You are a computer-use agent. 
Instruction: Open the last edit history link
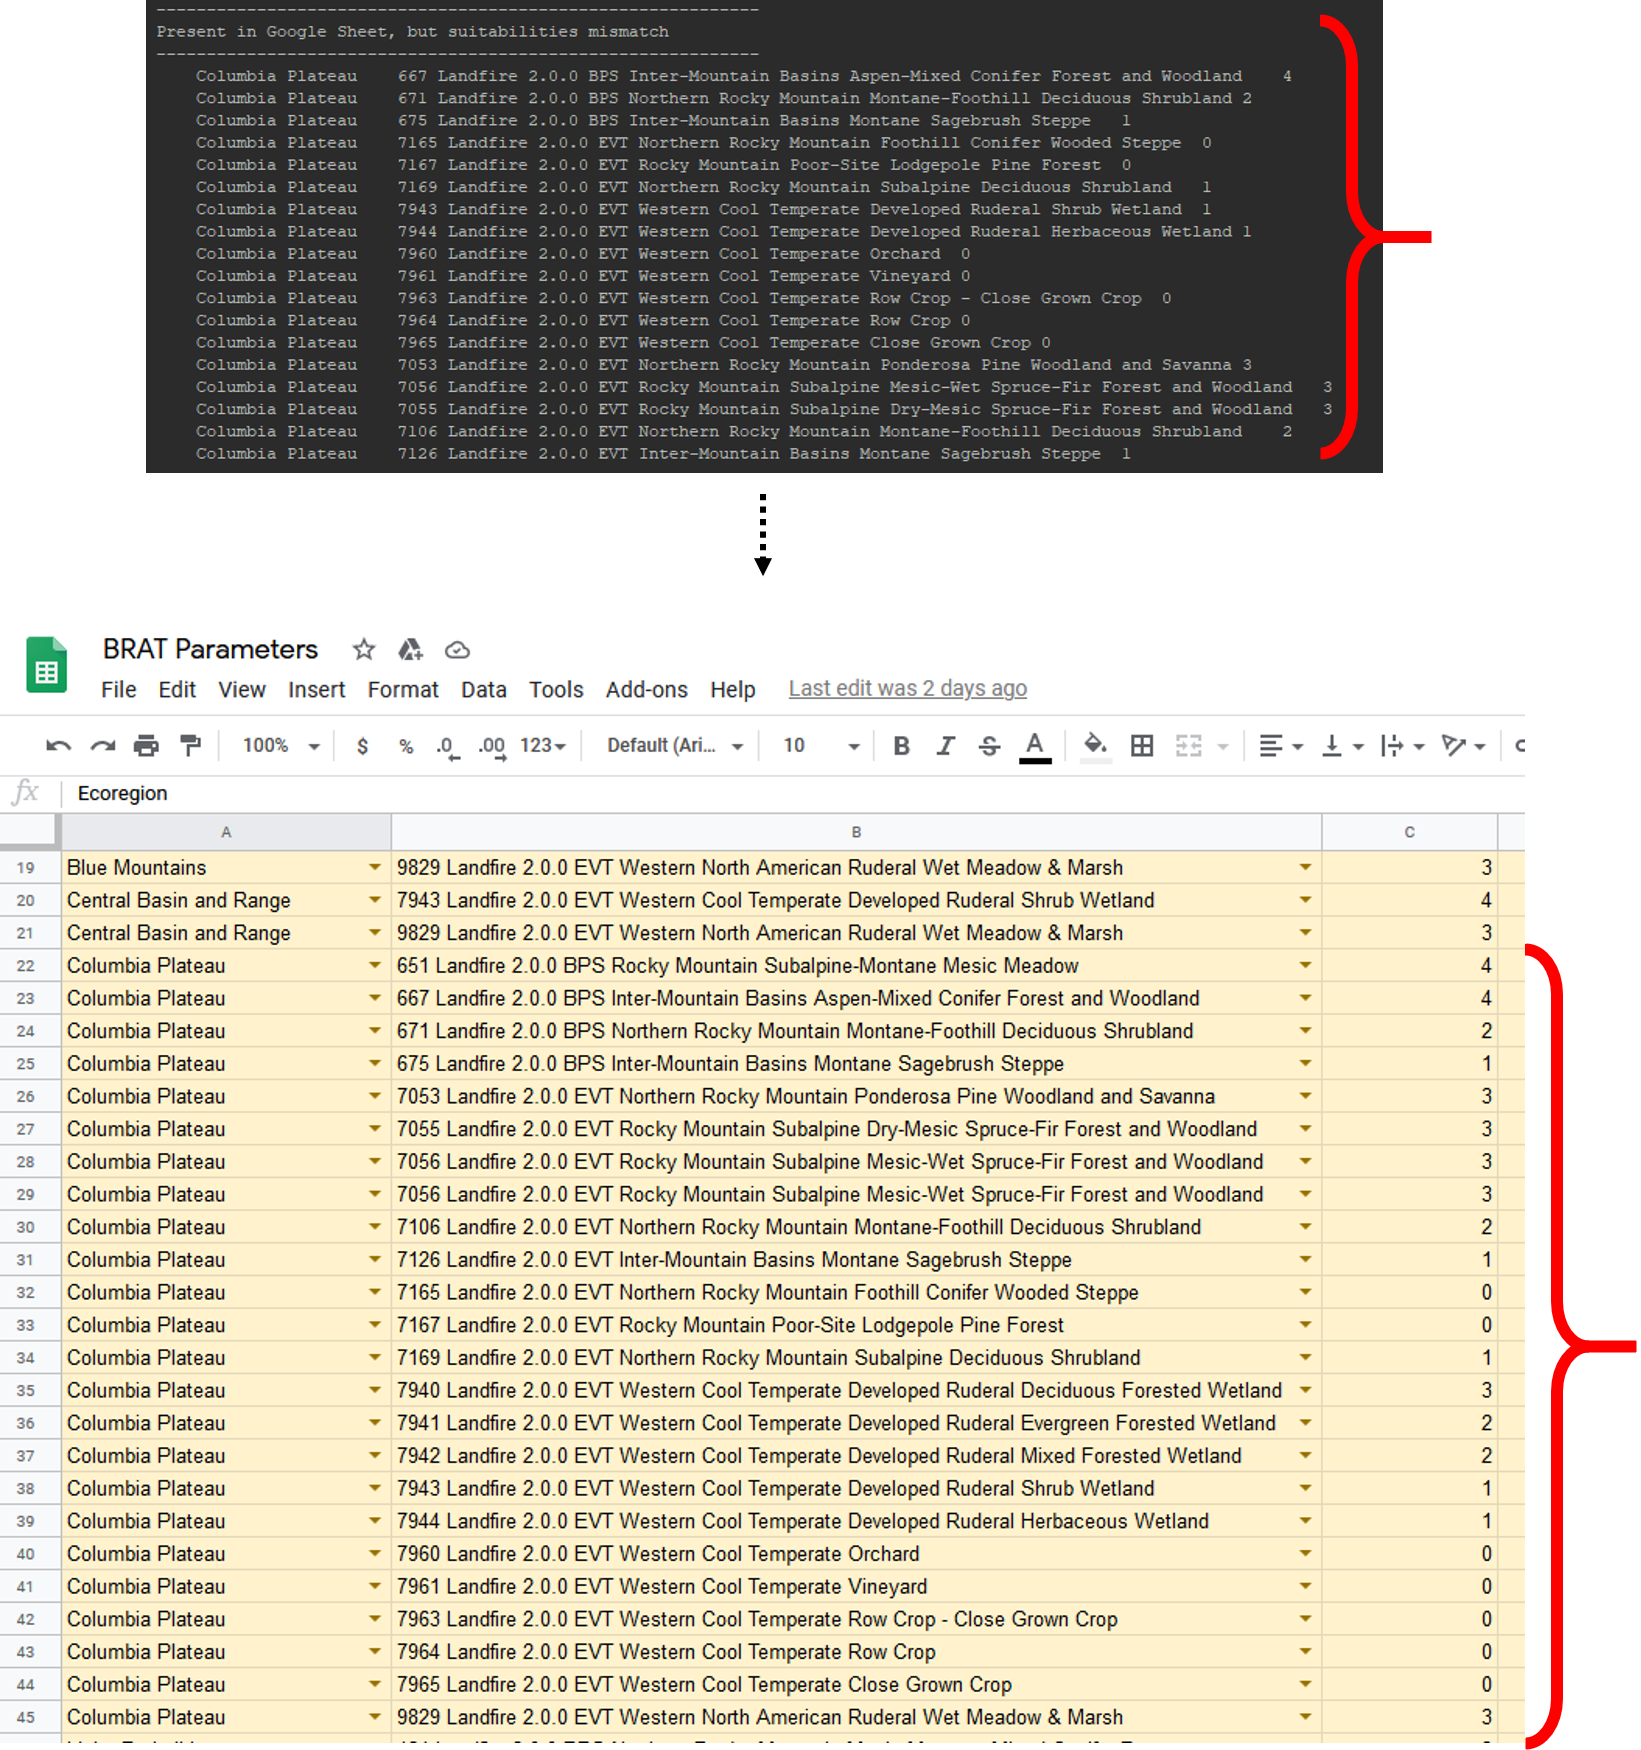point(907,689)
